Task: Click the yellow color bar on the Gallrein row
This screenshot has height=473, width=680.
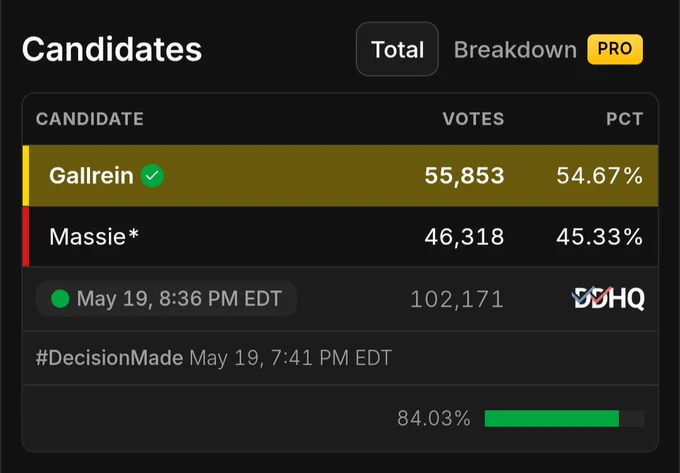Action: click(x=26, y=176)
